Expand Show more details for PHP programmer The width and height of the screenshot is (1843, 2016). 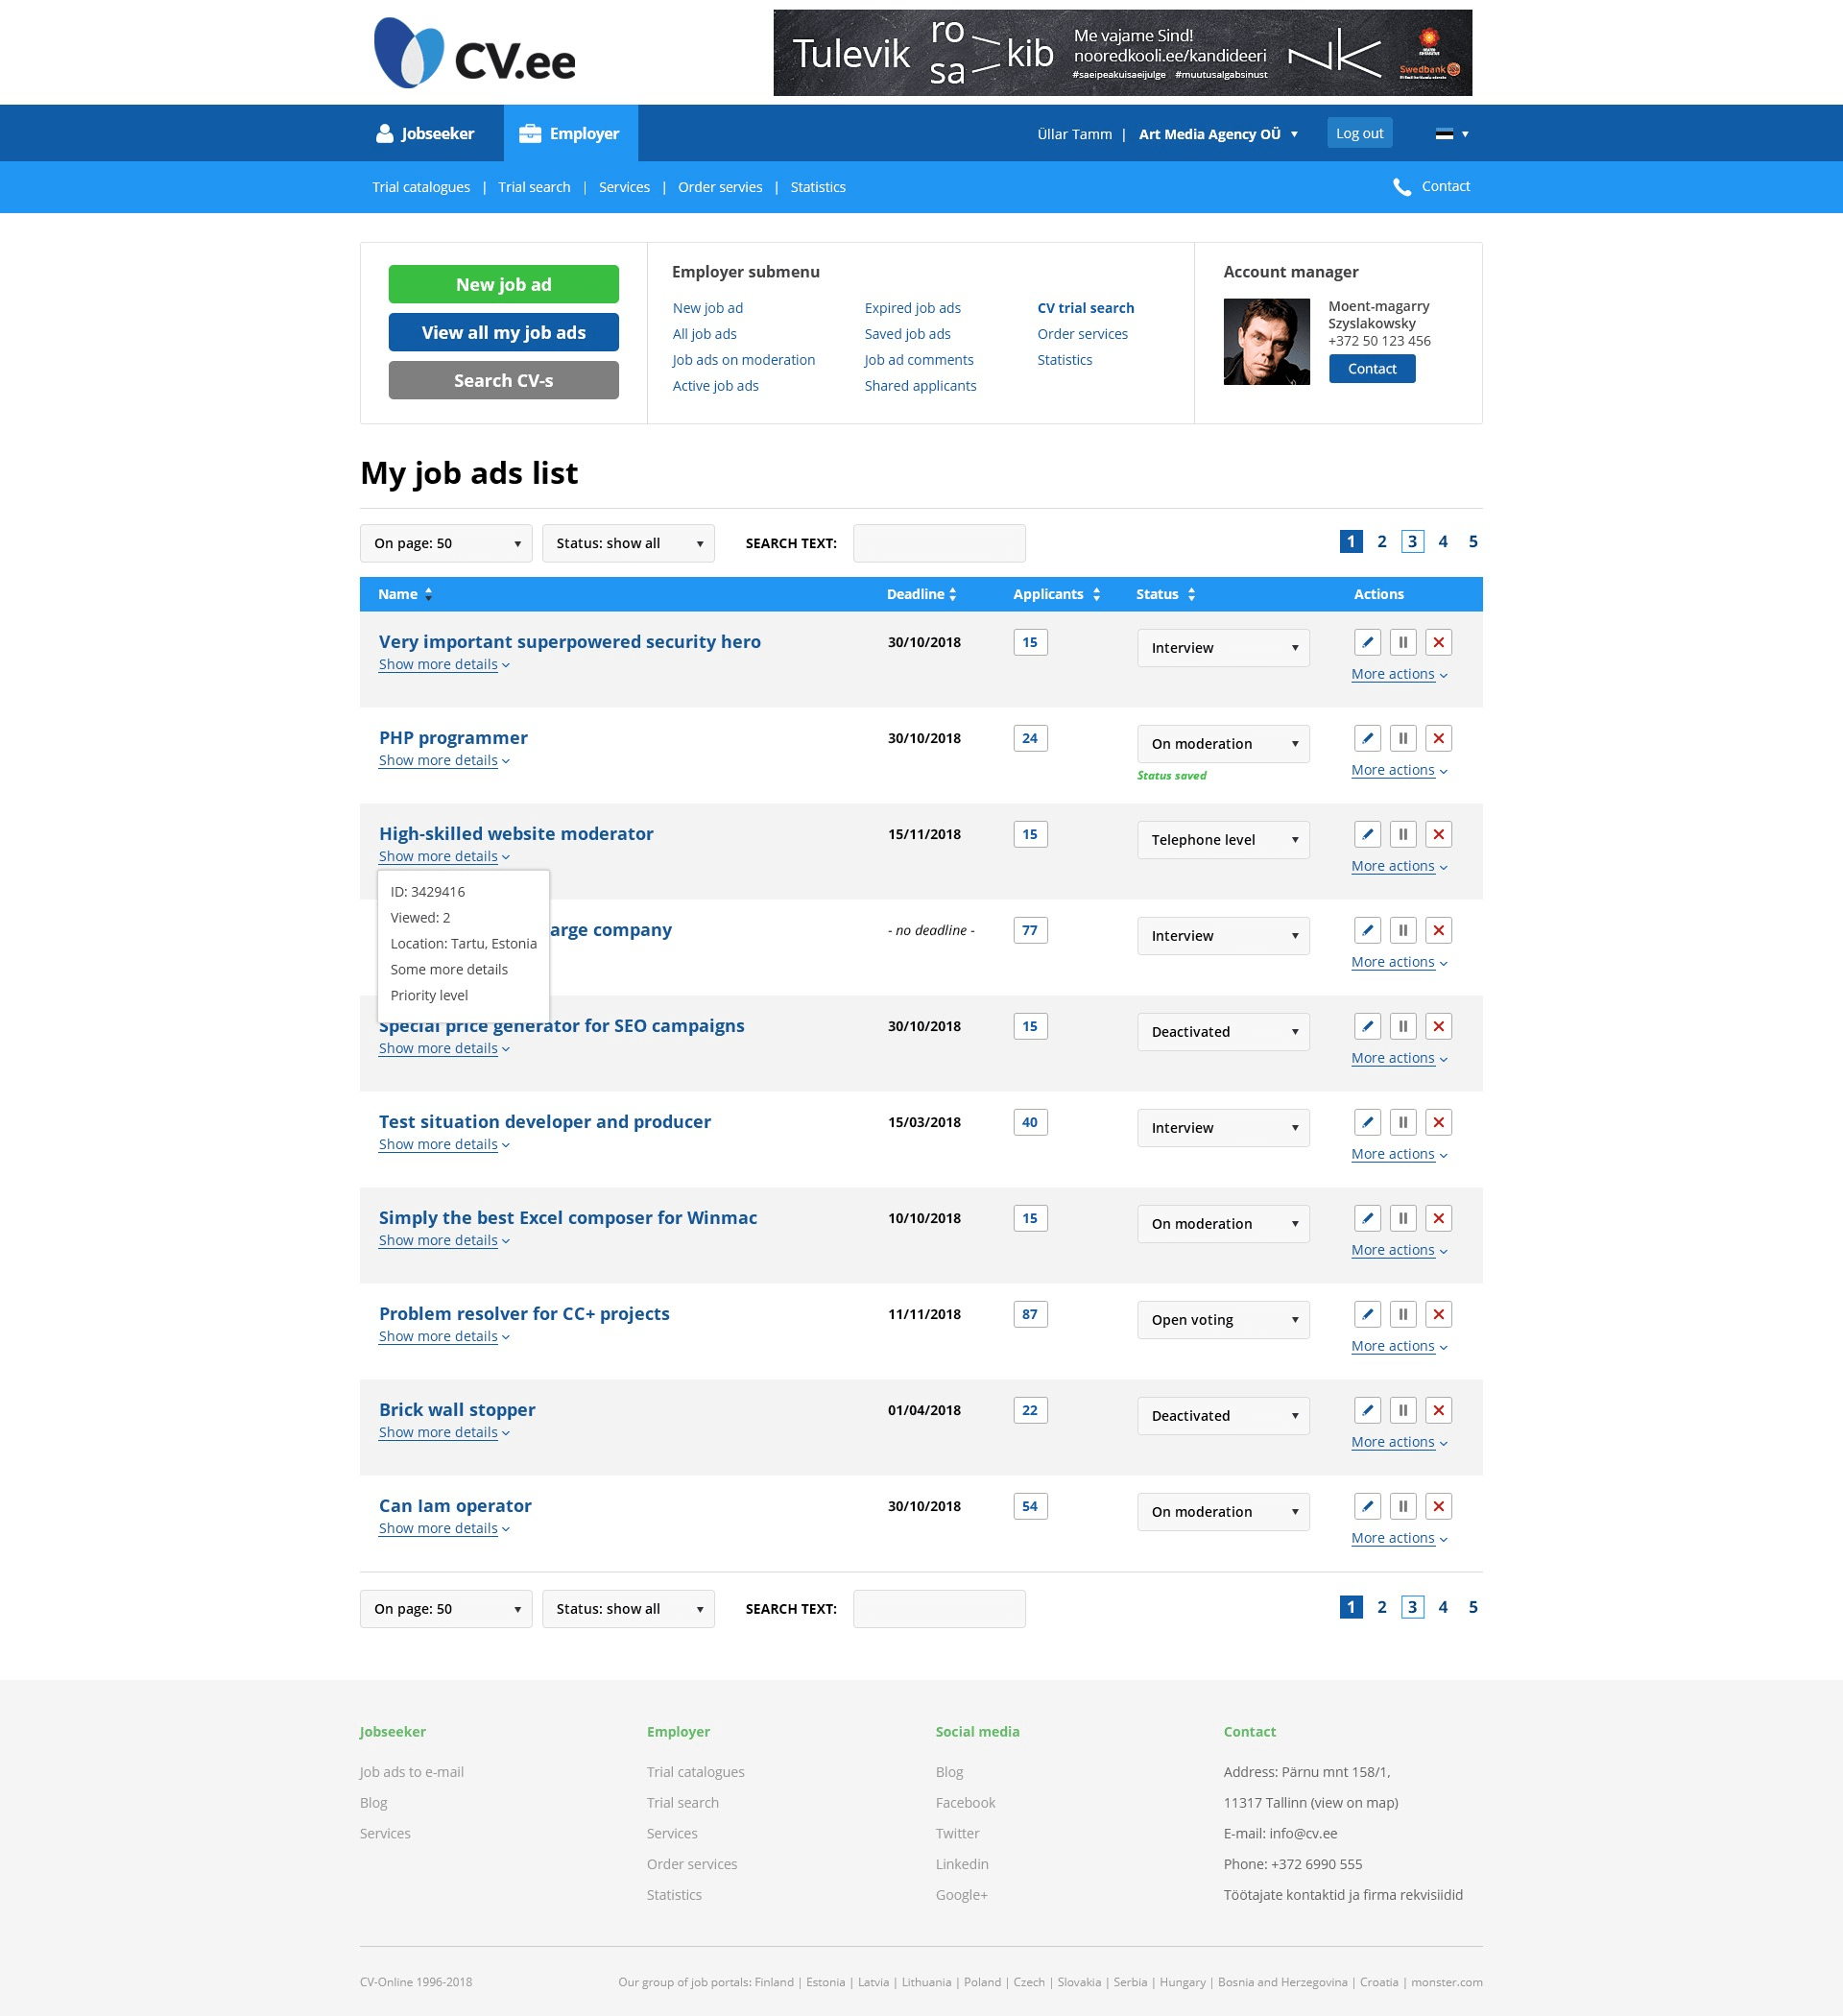[444, 760]
